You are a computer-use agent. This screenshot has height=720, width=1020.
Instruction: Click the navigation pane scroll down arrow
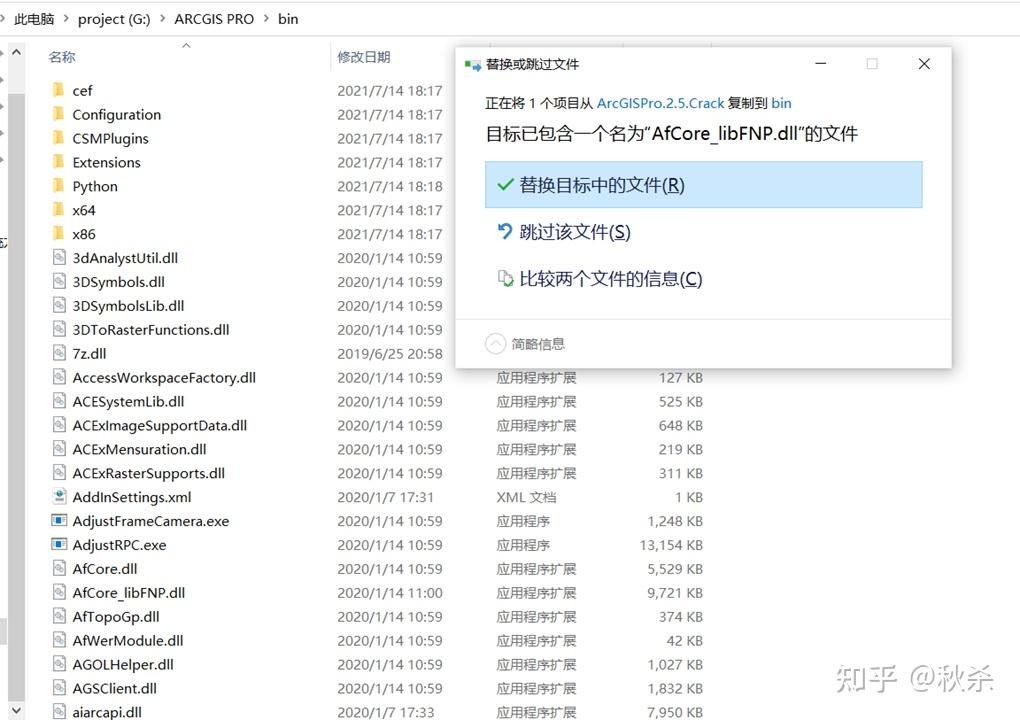click(x=17, y=710)
